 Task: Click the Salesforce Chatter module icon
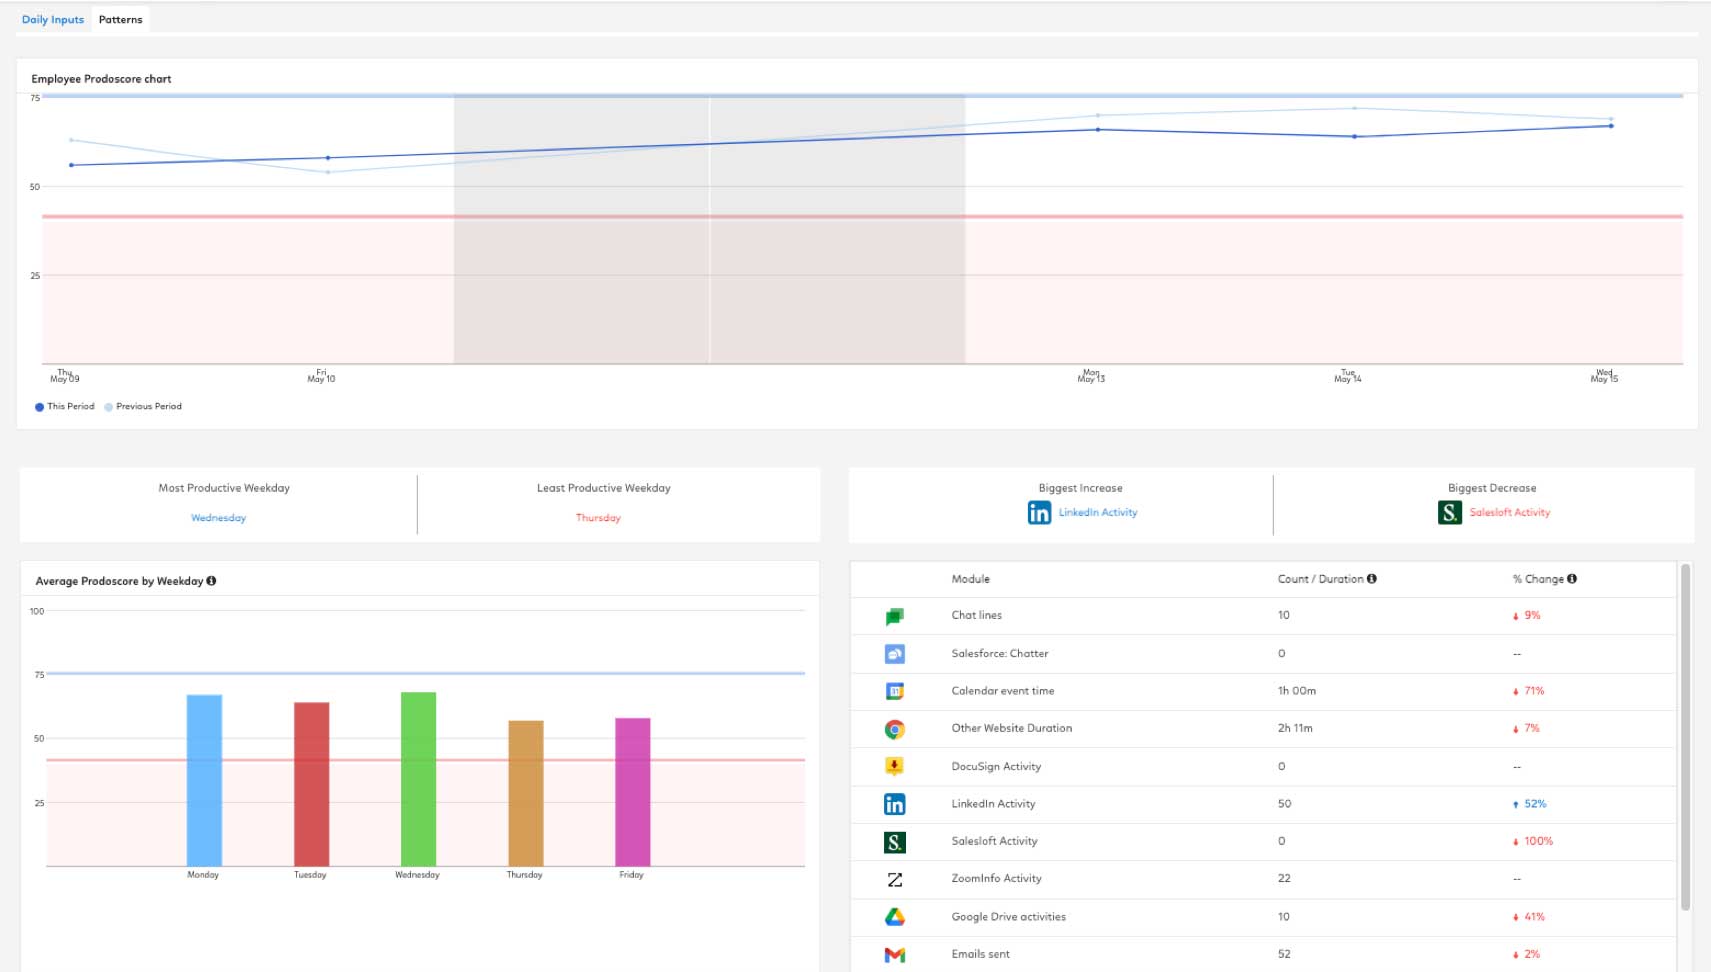pos(894,654)
